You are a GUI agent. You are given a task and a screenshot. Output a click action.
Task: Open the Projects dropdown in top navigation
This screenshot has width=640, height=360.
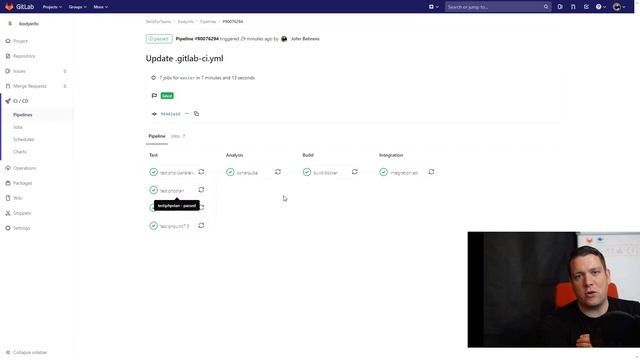(52, 7)
